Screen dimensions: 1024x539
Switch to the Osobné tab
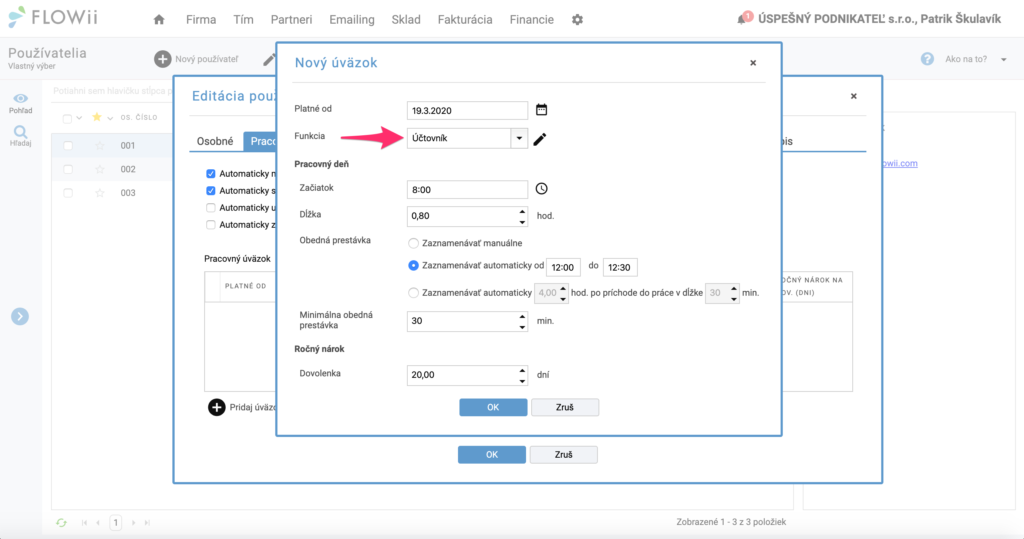tap(215, 141)
